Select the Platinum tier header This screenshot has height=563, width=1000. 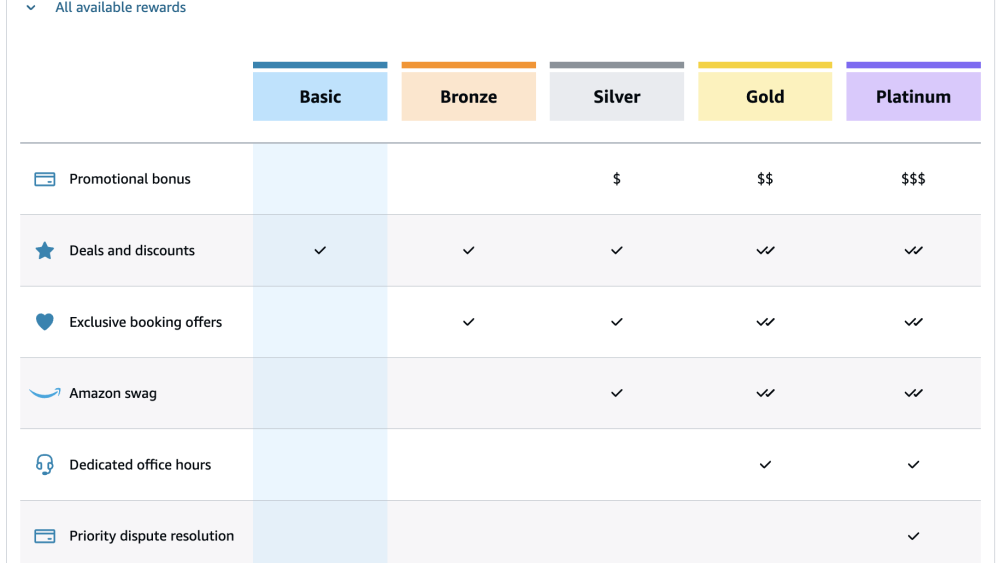(x=913, y=97)
